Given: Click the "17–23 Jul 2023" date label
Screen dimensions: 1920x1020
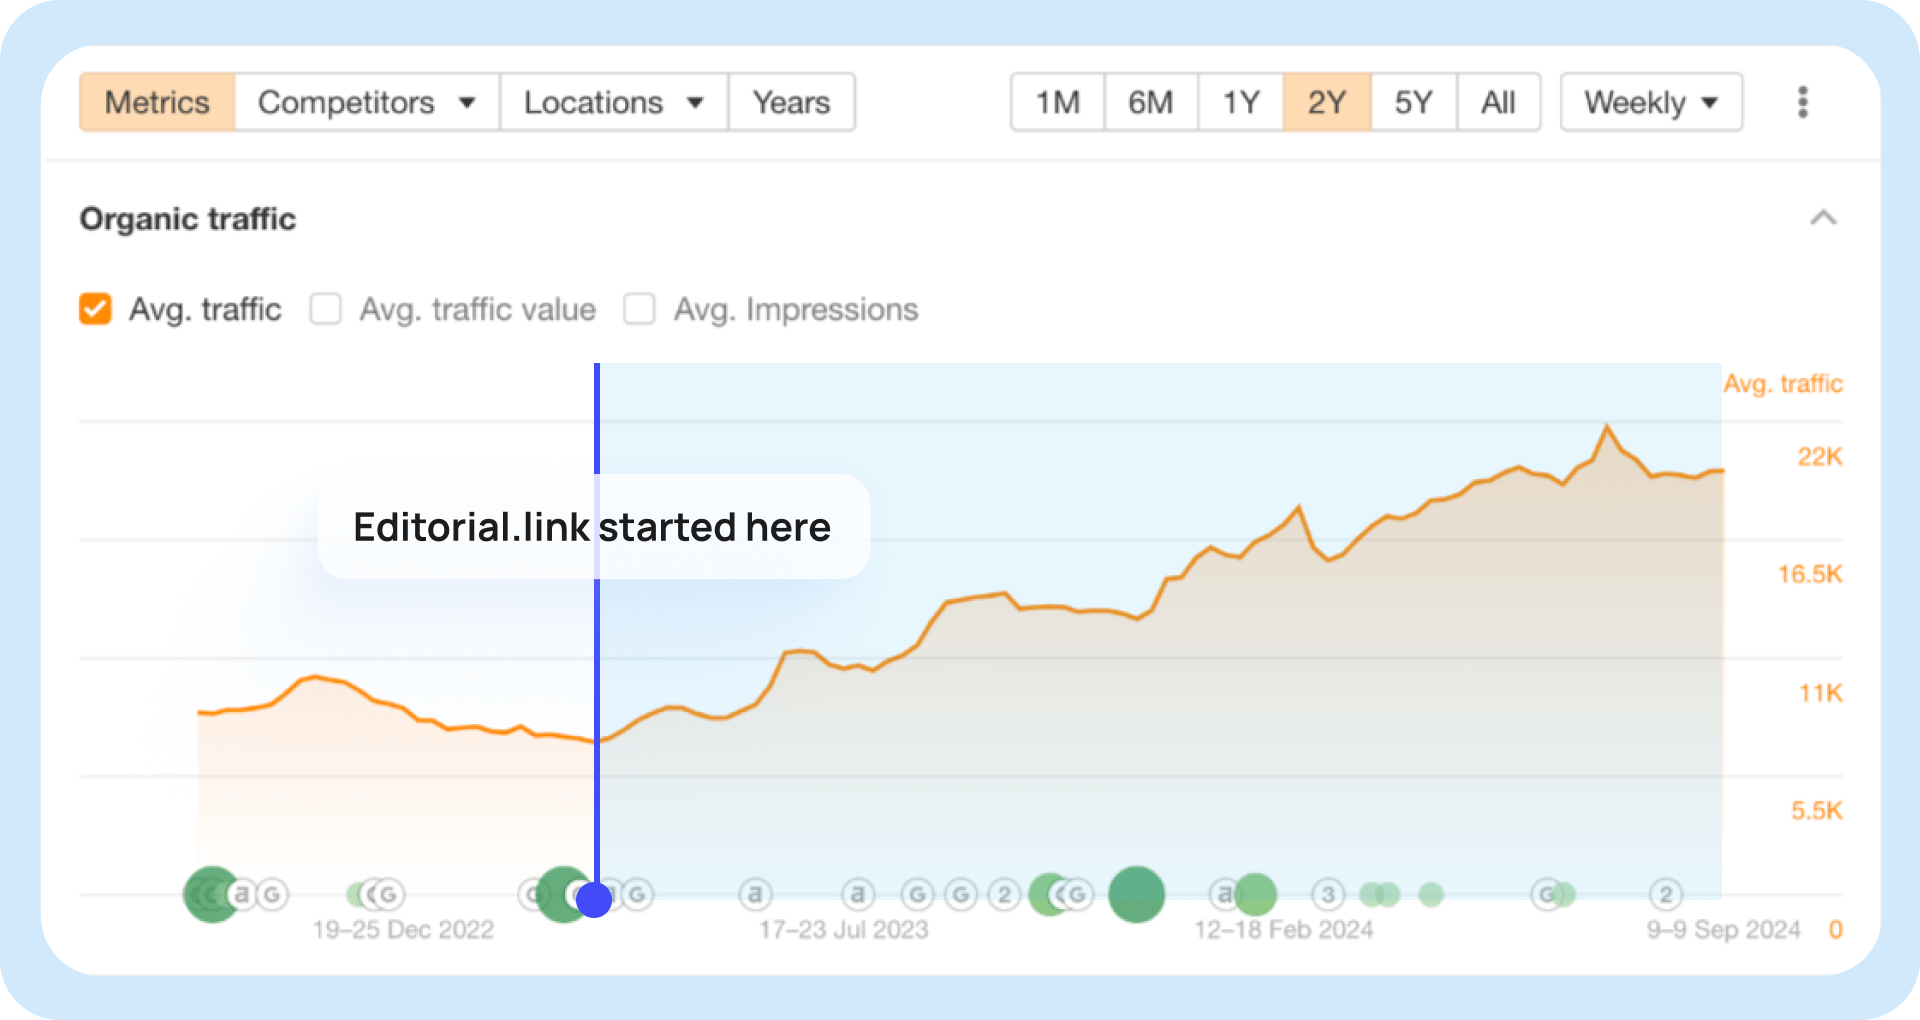Looking at the screenshot, I should (x=844, y=930).
